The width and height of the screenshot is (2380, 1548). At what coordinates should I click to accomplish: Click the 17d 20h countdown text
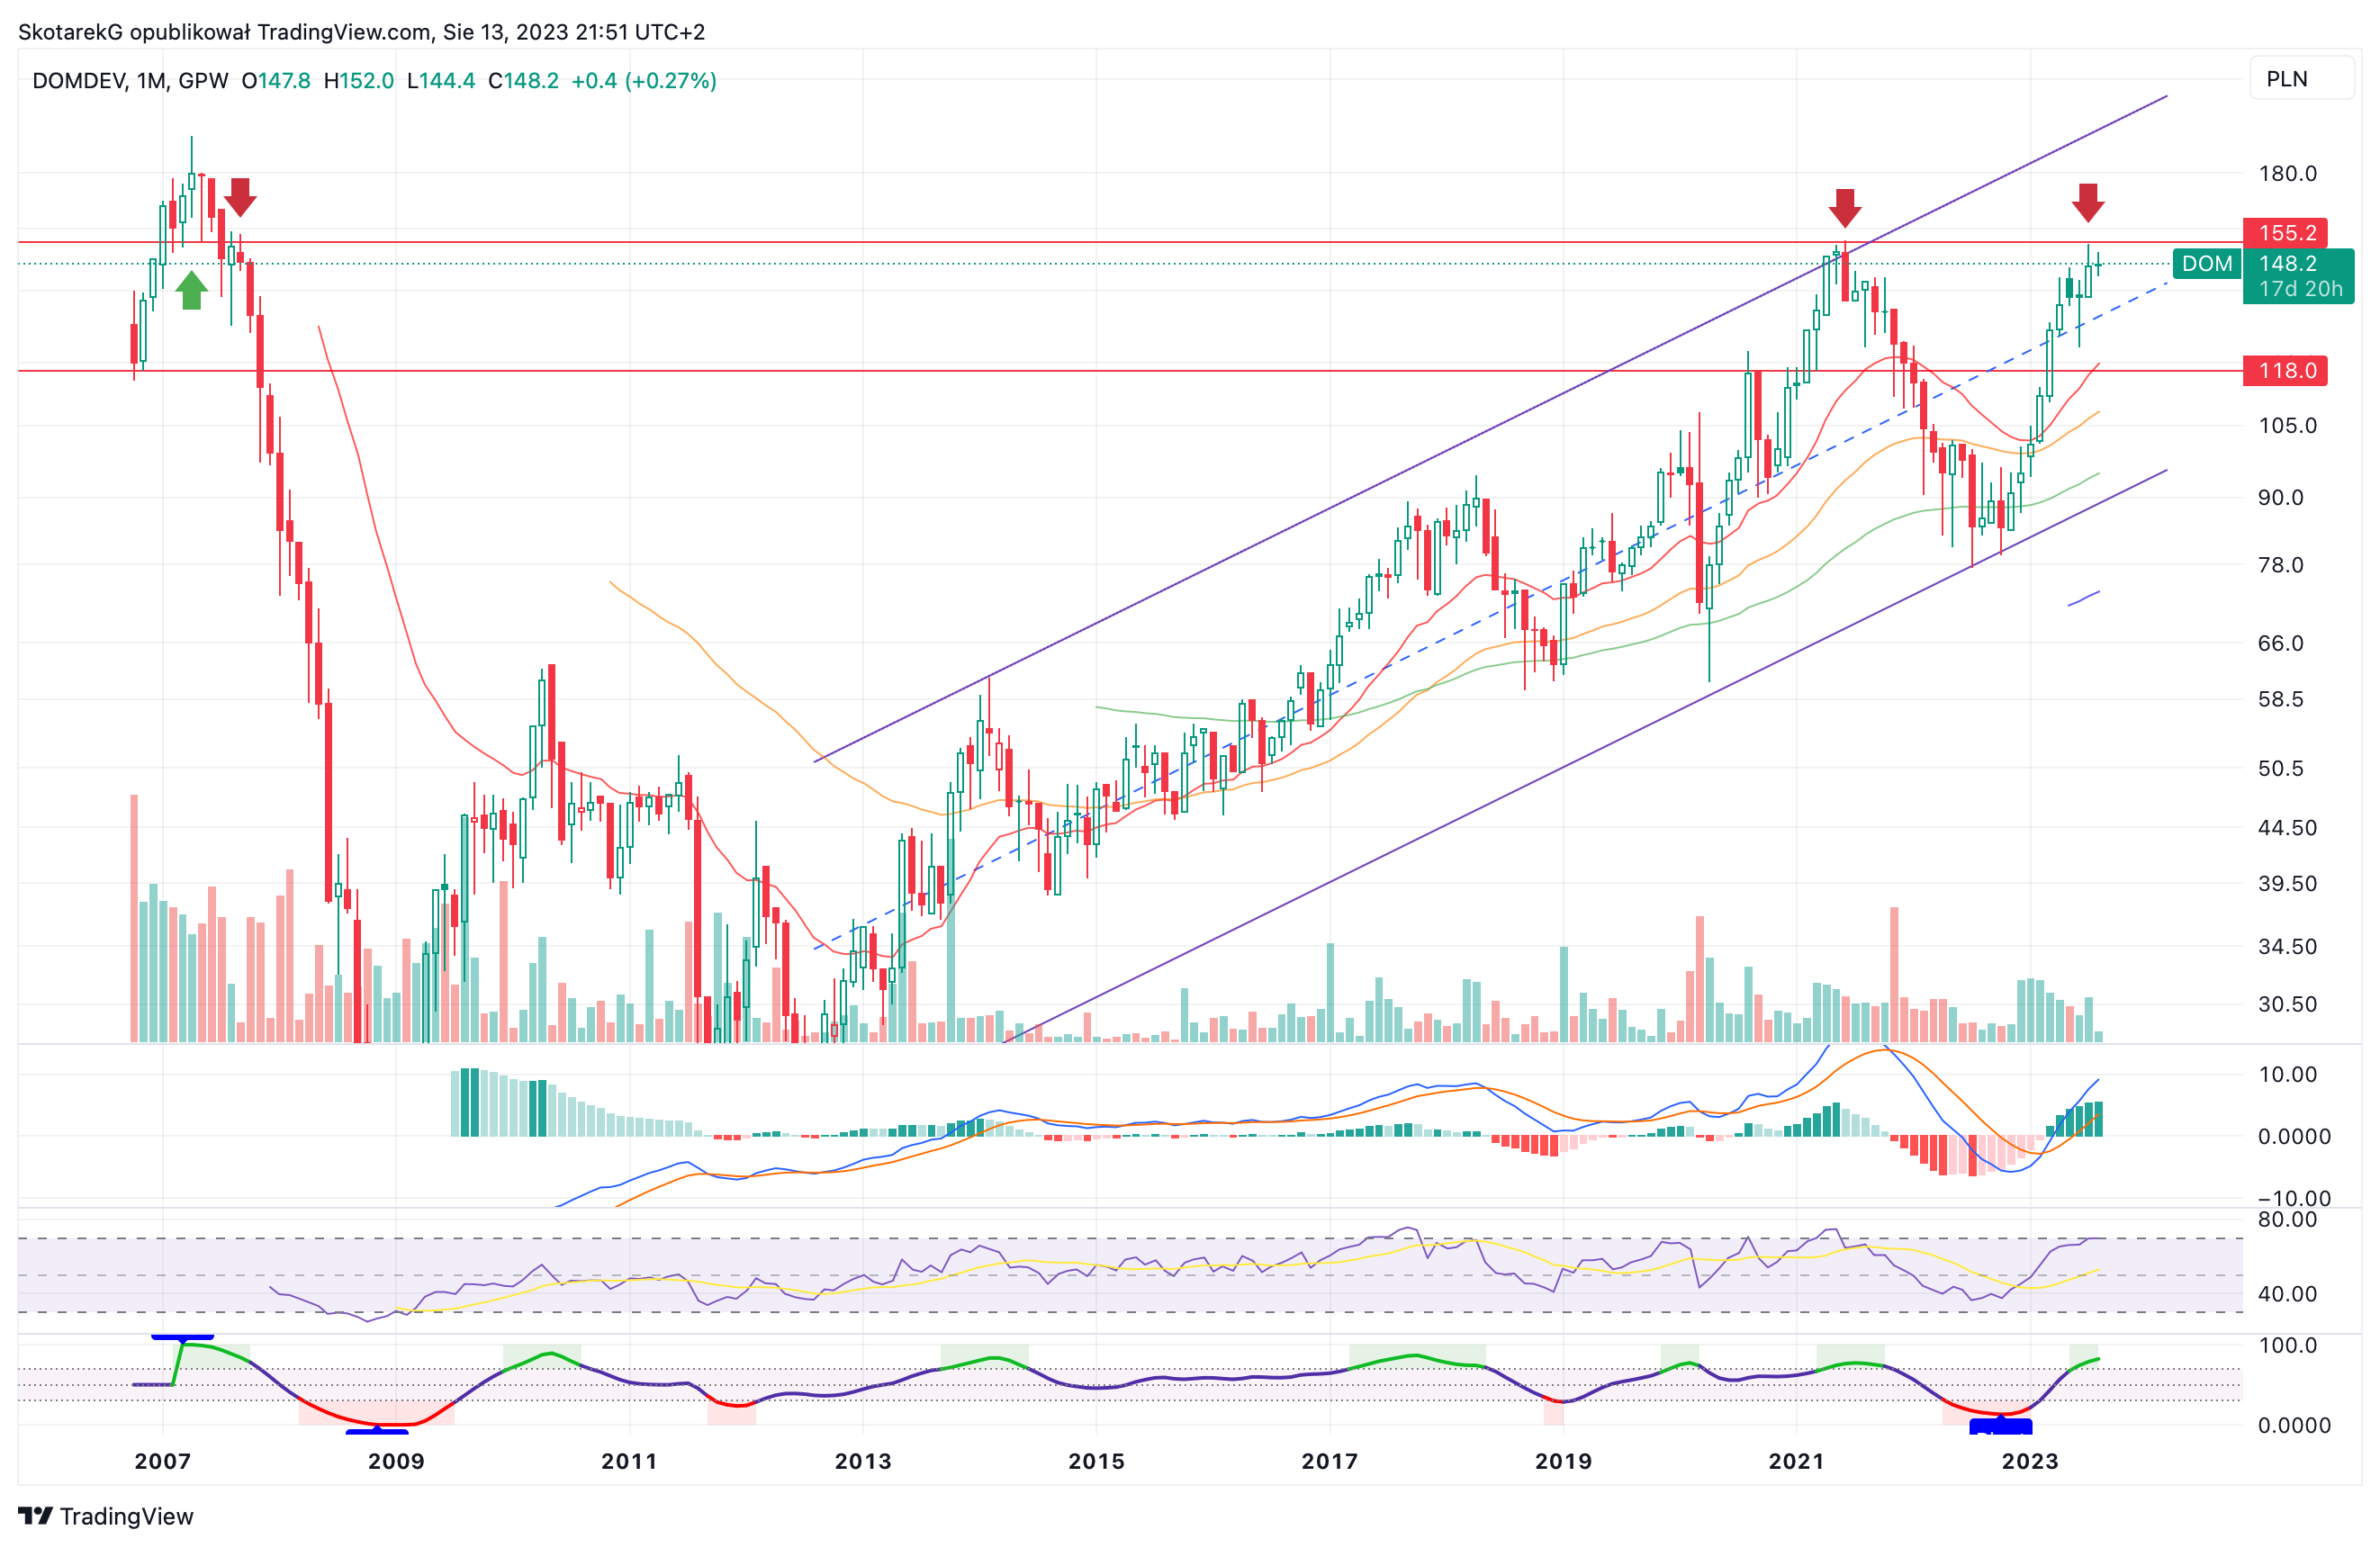click(x=2300, y=289)
